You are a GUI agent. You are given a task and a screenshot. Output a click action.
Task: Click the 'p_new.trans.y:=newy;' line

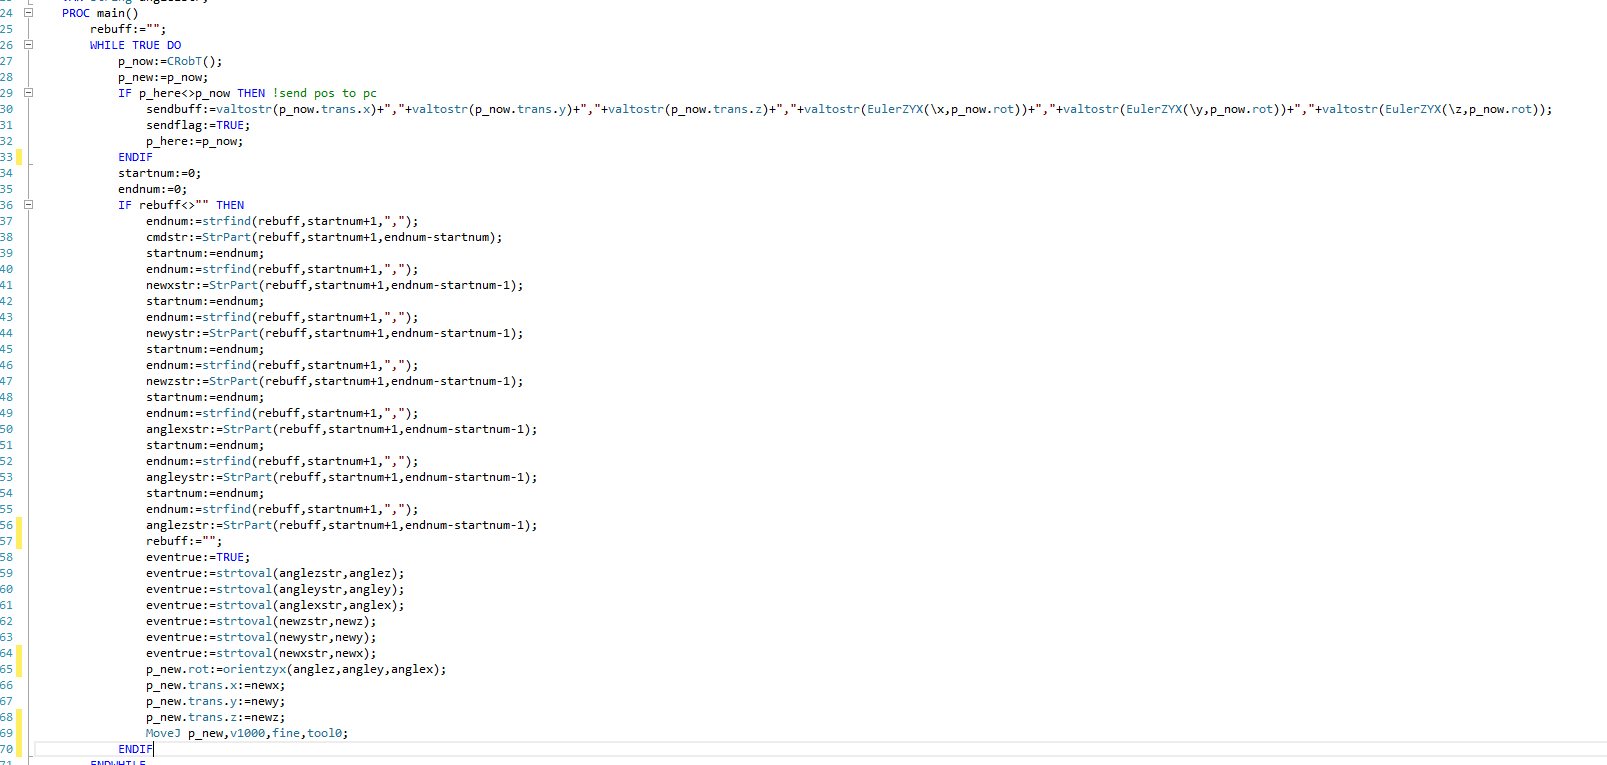click(216, 701)
